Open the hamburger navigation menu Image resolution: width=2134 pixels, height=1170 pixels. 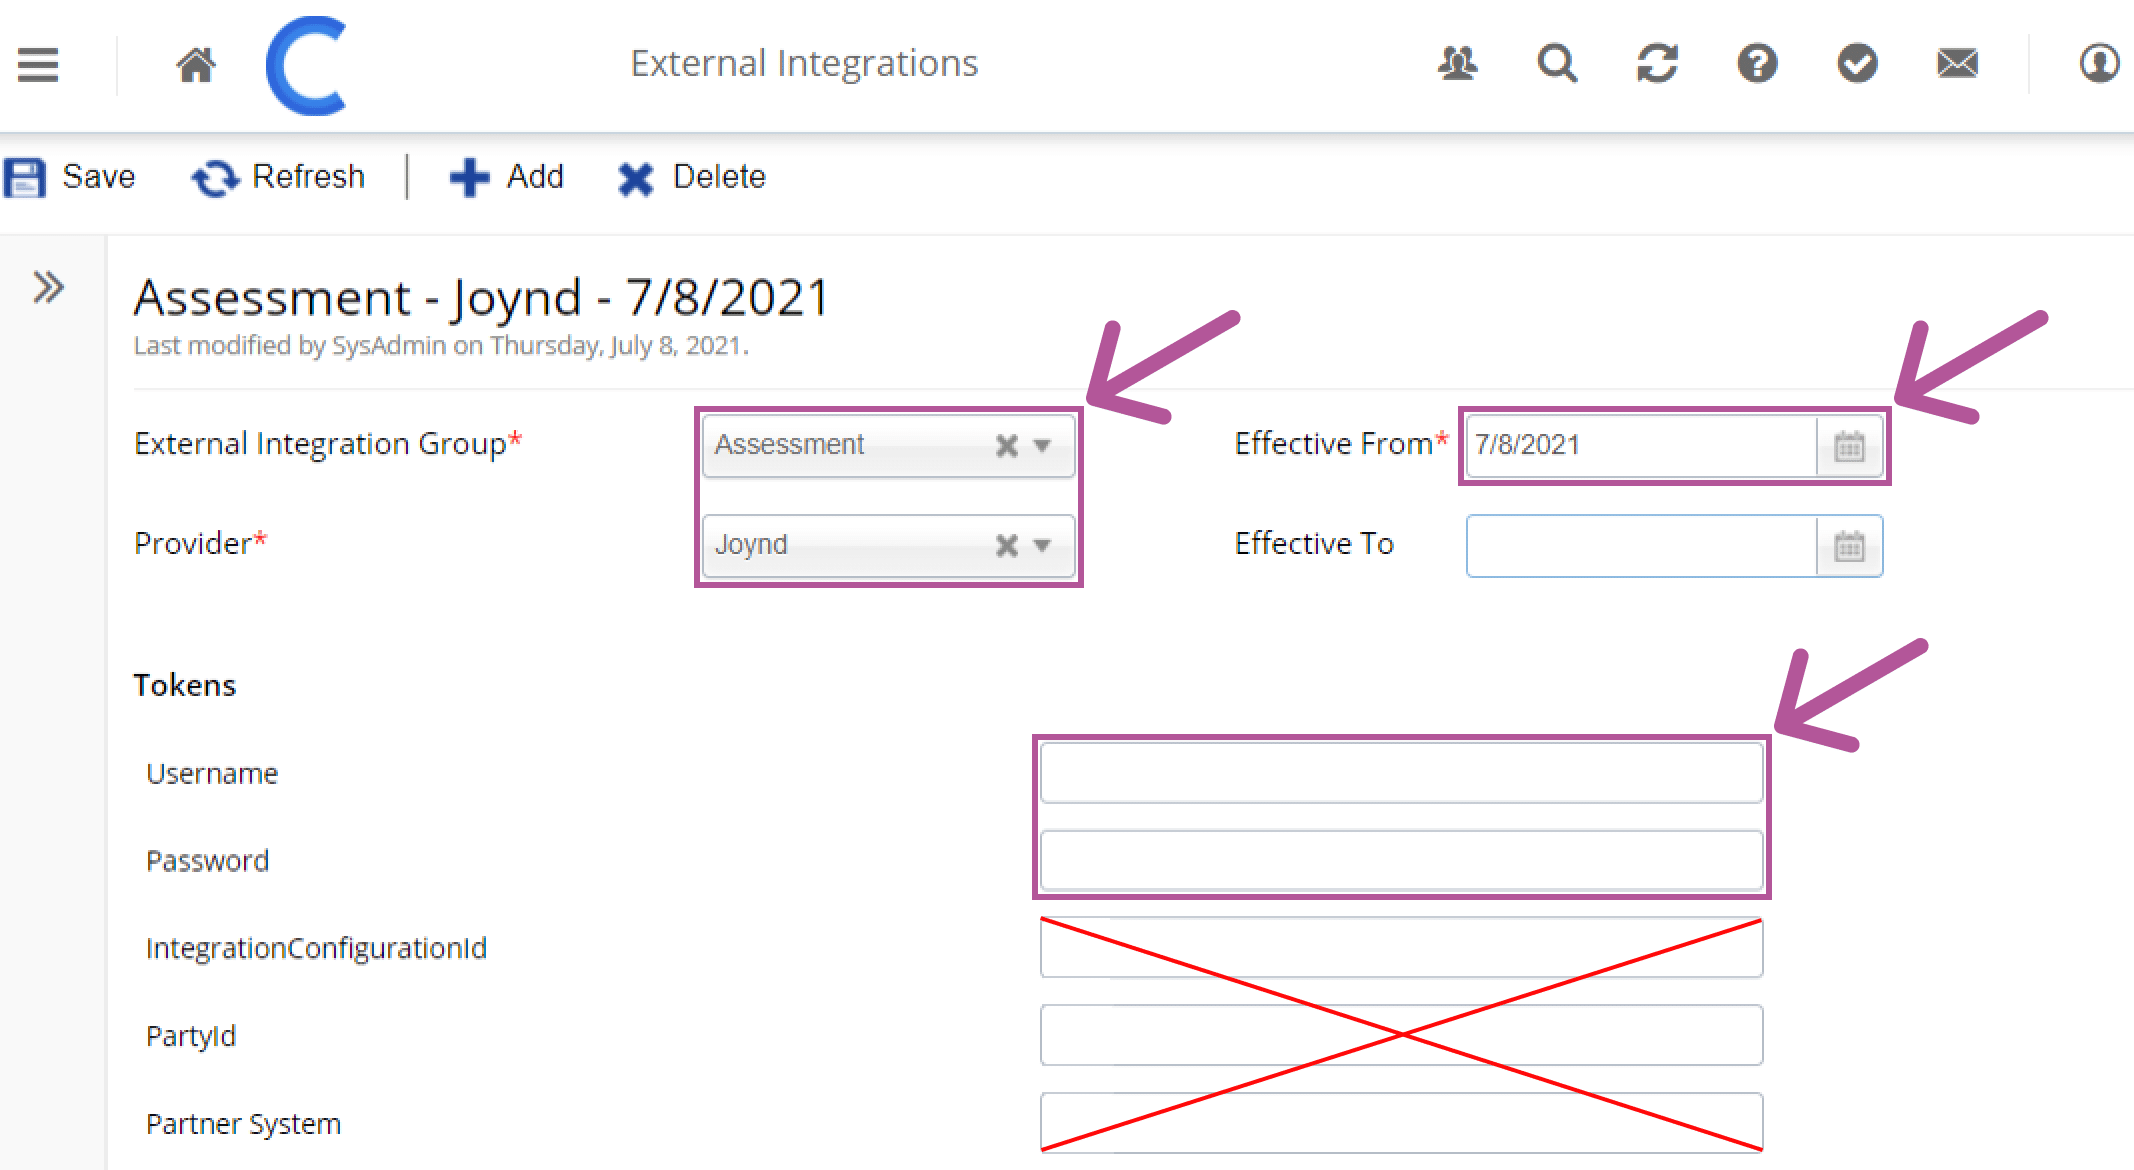[x=38, y=65]
